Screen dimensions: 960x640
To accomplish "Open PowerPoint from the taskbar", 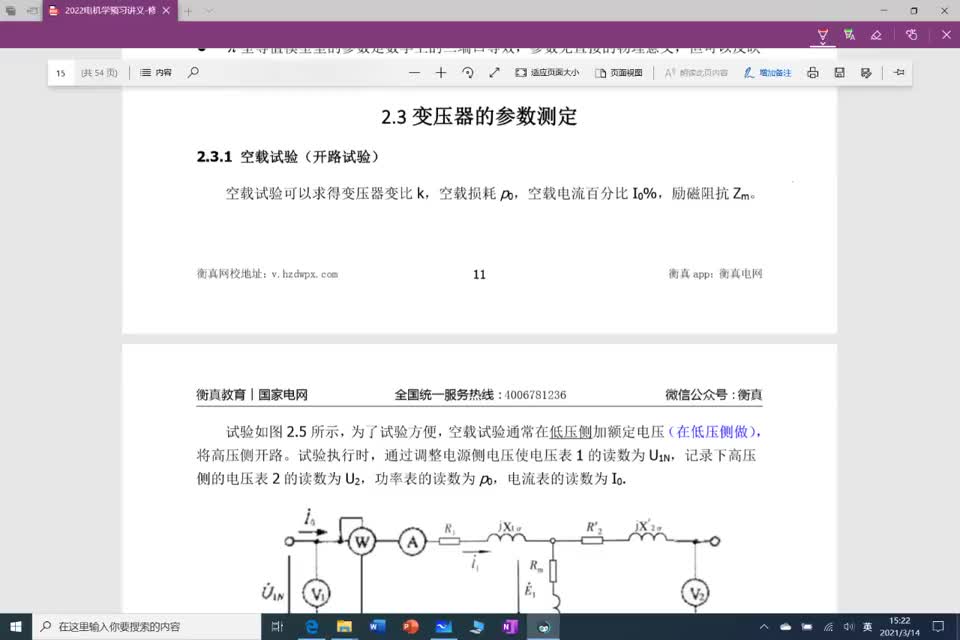I will (410, 627).
